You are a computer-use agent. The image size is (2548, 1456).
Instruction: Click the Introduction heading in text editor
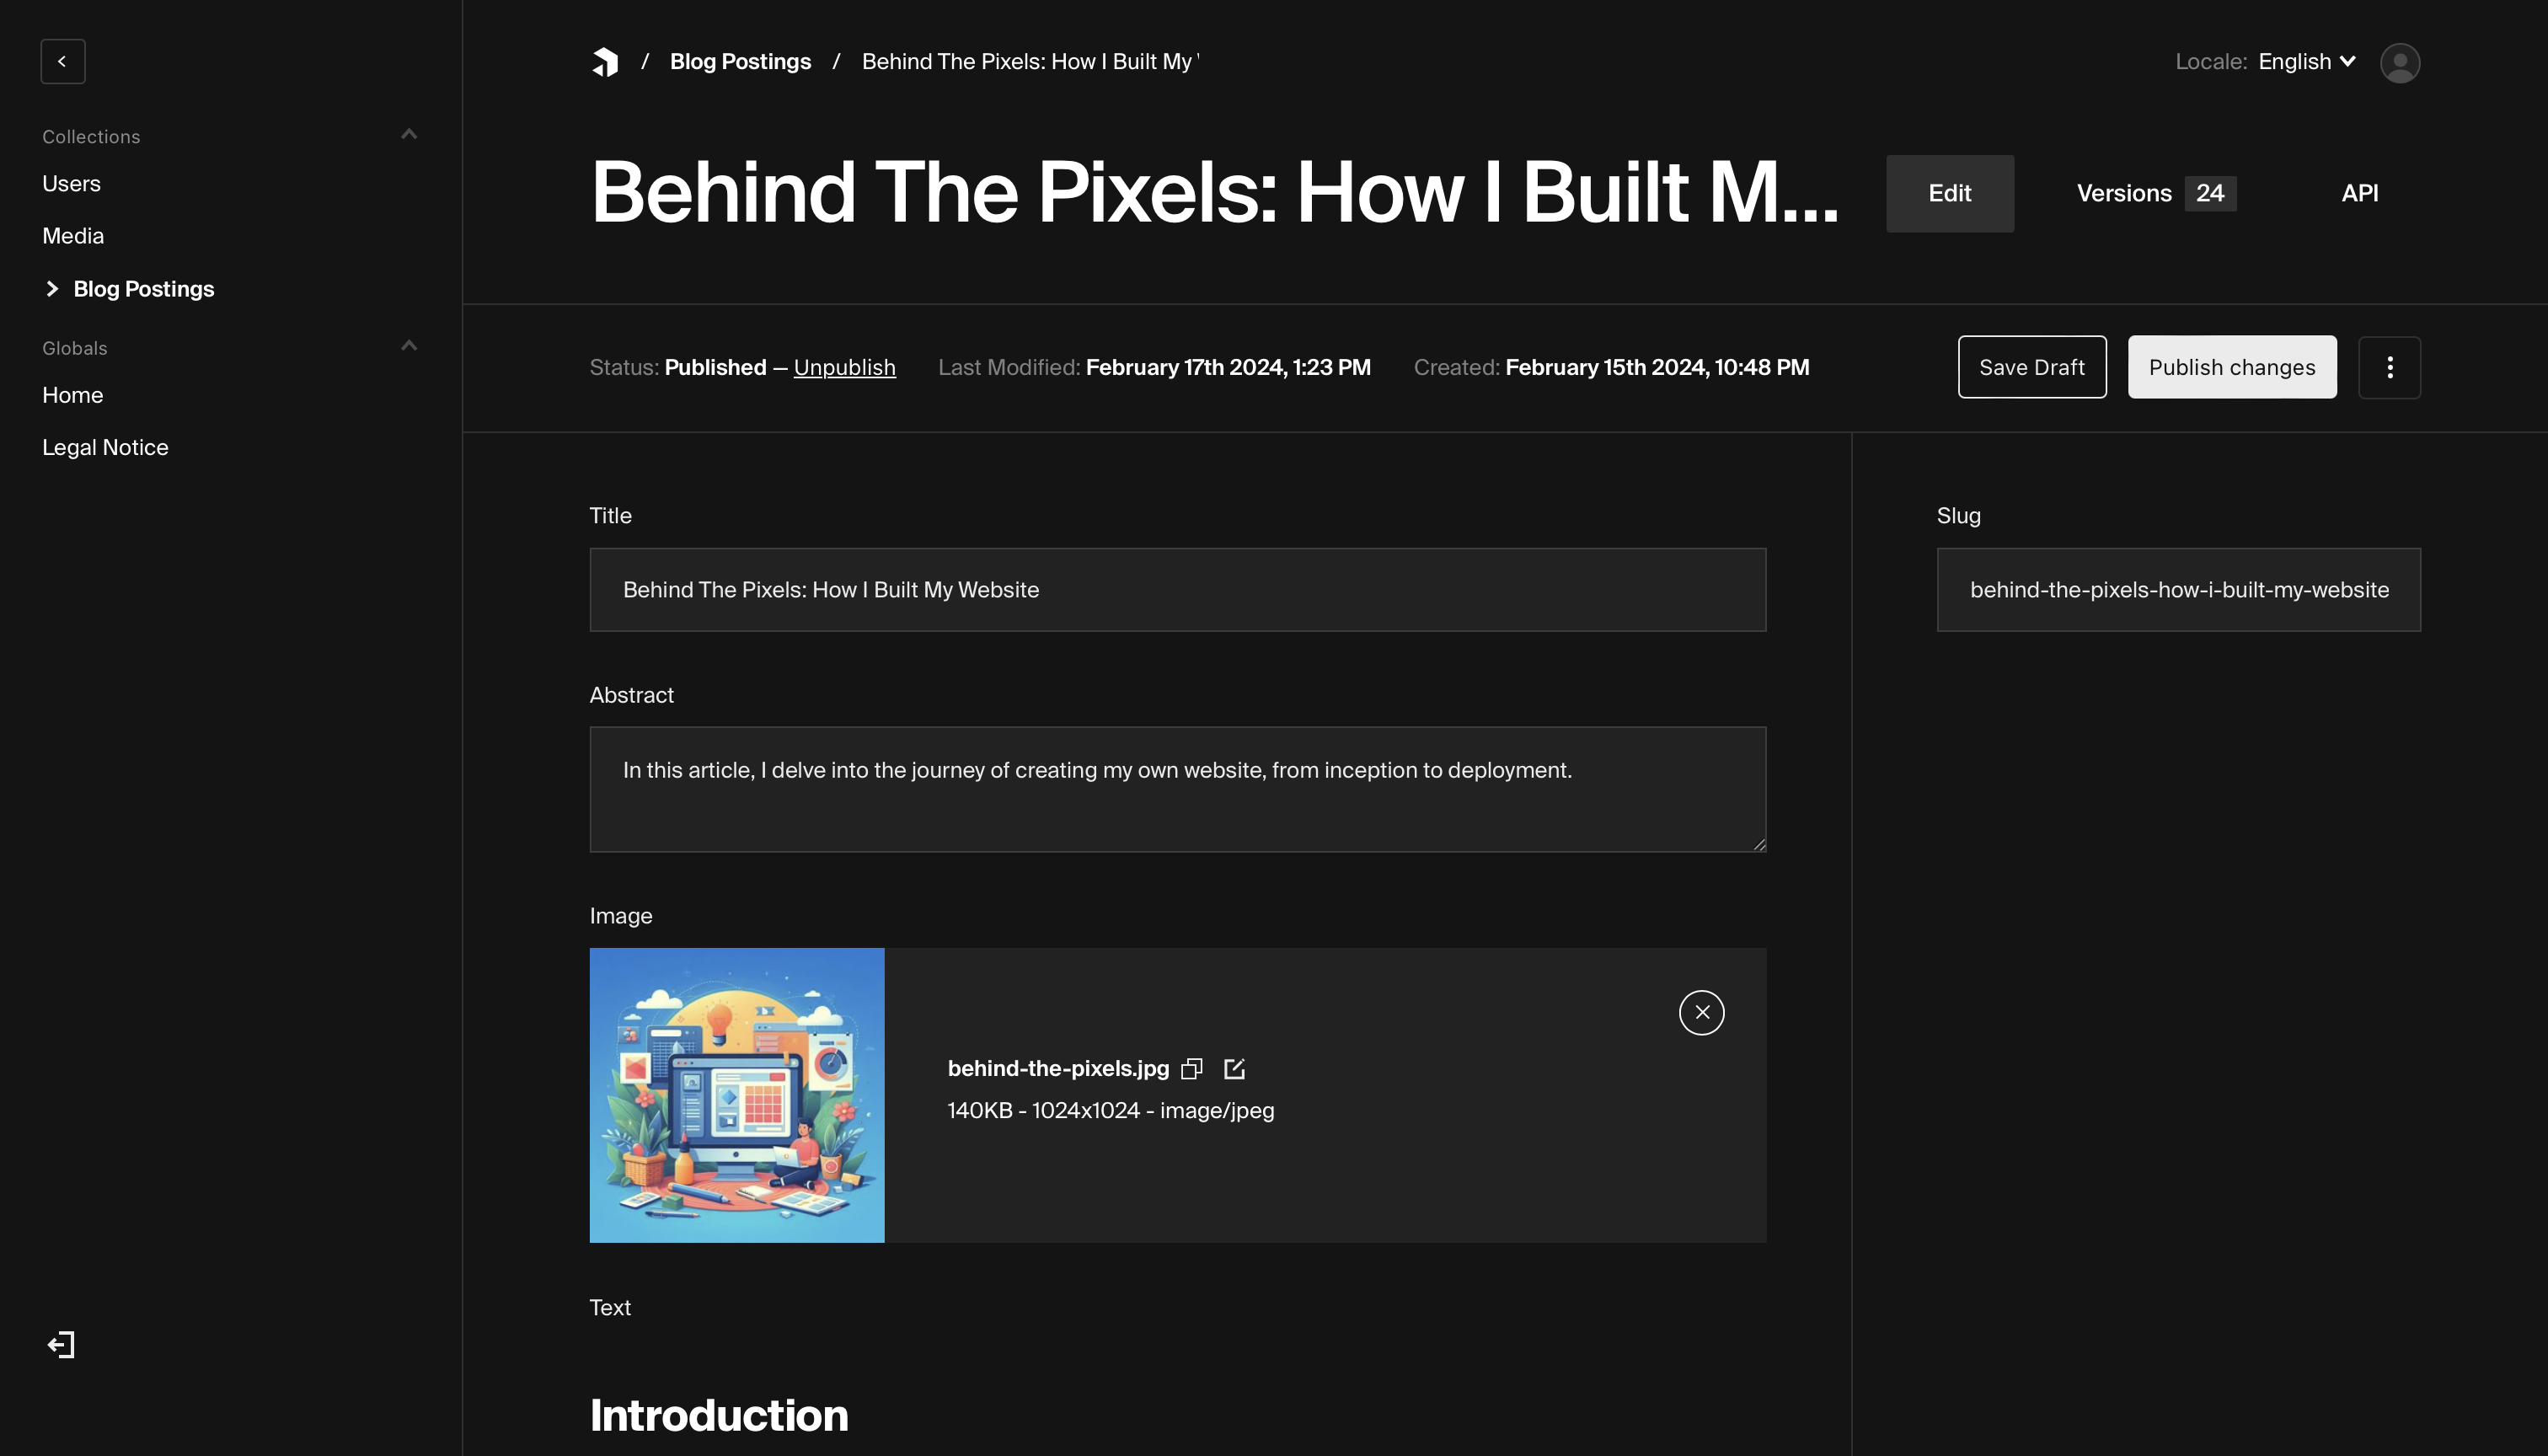click(718, 1415)
